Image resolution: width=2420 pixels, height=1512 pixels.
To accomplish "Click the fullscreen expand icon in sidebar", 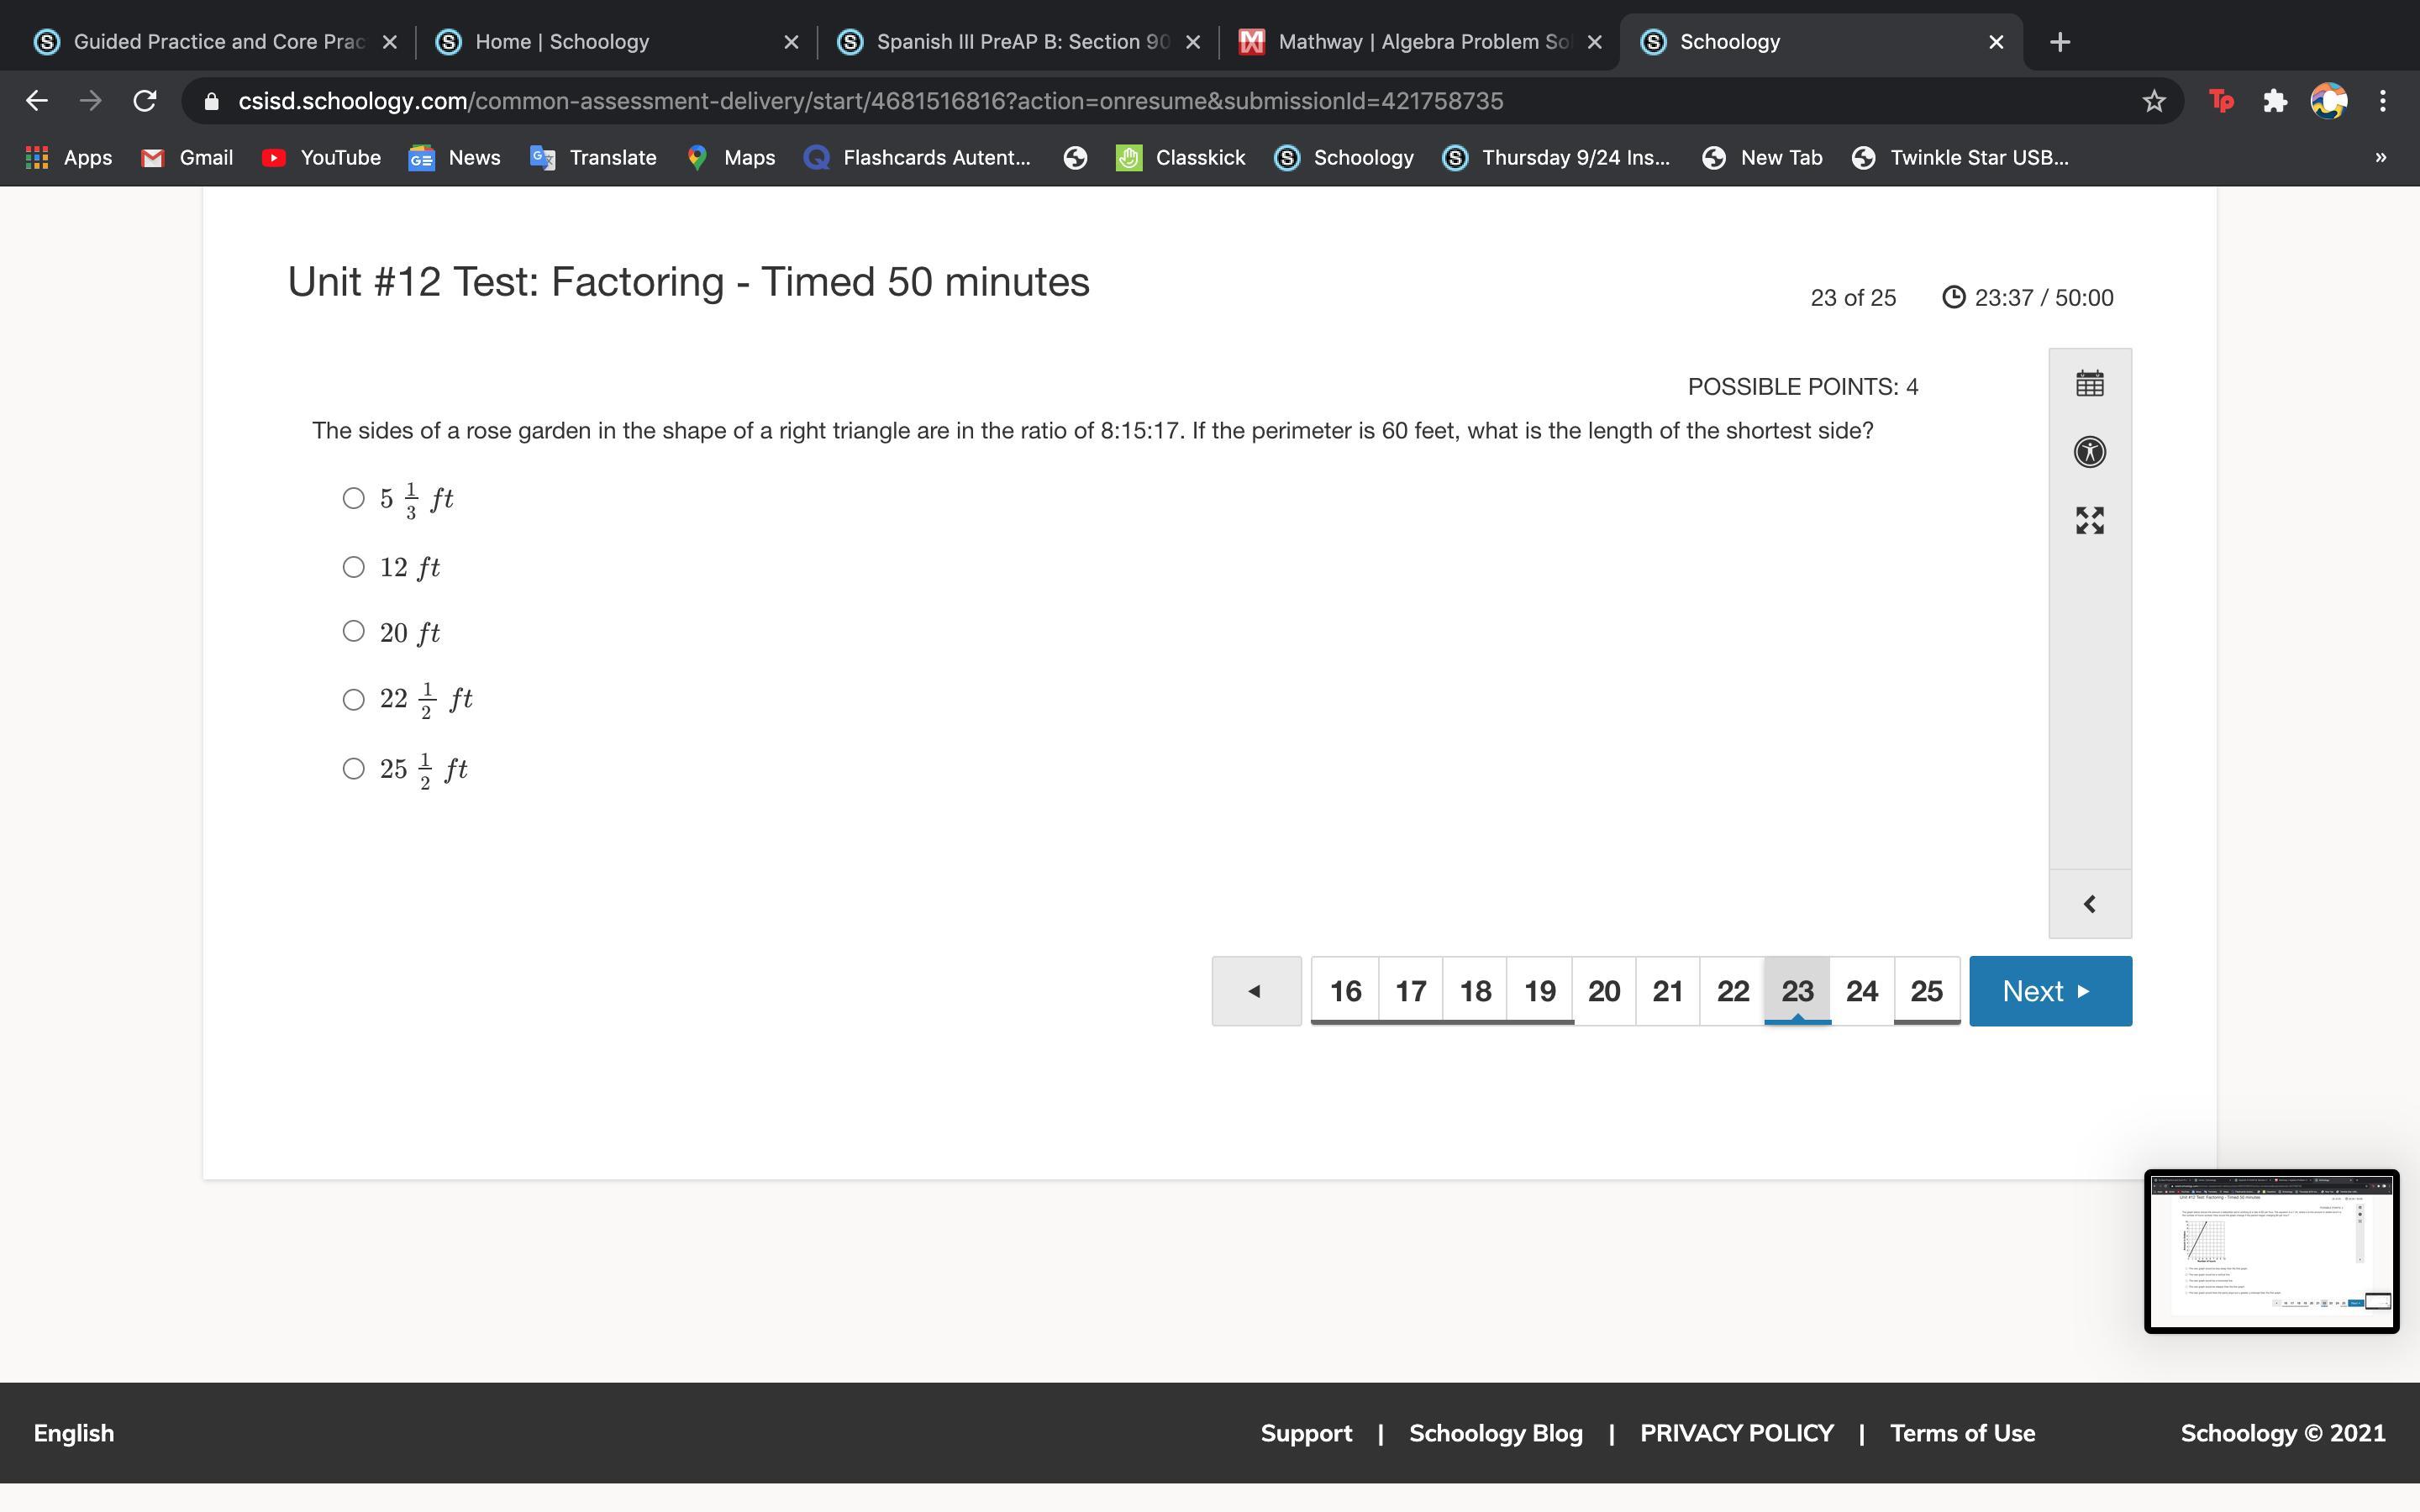I will tap(2089, 520).
